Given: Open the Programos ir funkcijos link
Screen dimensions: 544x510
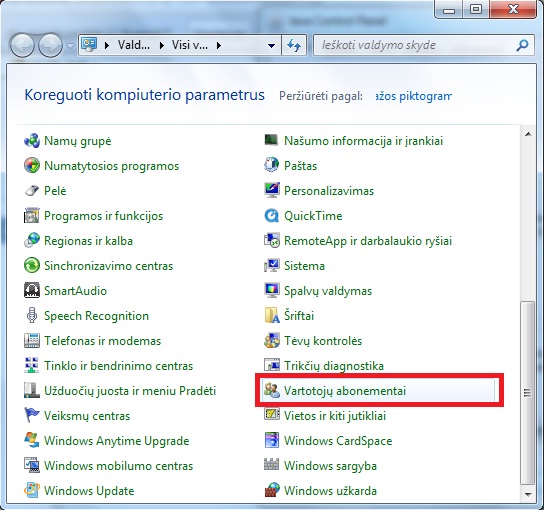Looking at the screenshot, I should tap(103, 216).
